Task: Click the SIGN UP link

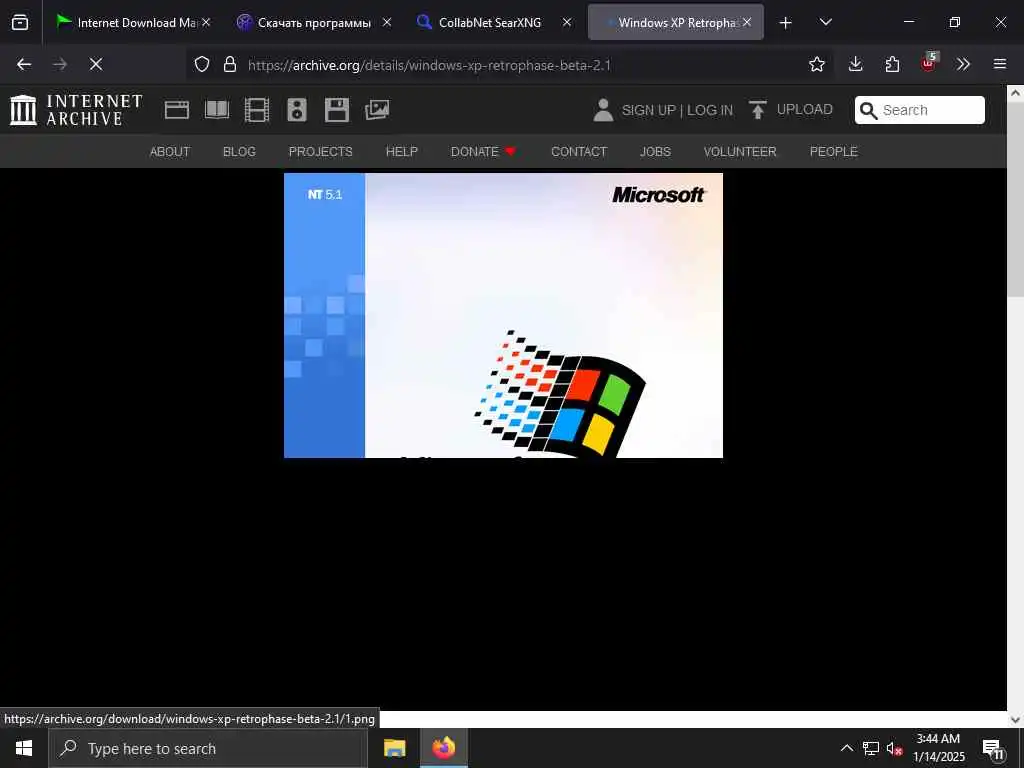Action: point(648,110)
